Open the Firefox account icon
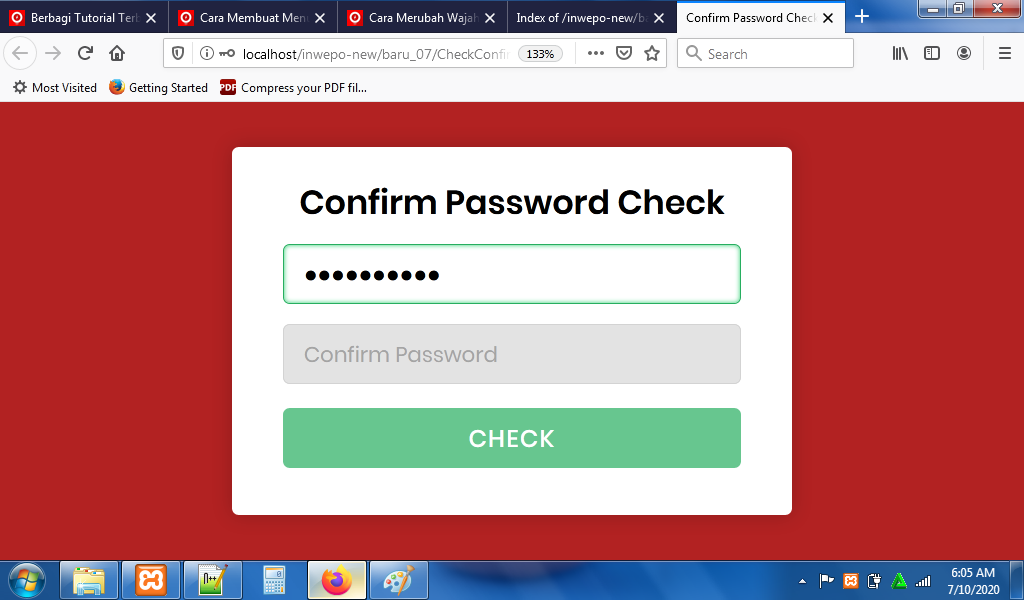The width and height of the screenshot is (1024, 600). coord(964,54)
